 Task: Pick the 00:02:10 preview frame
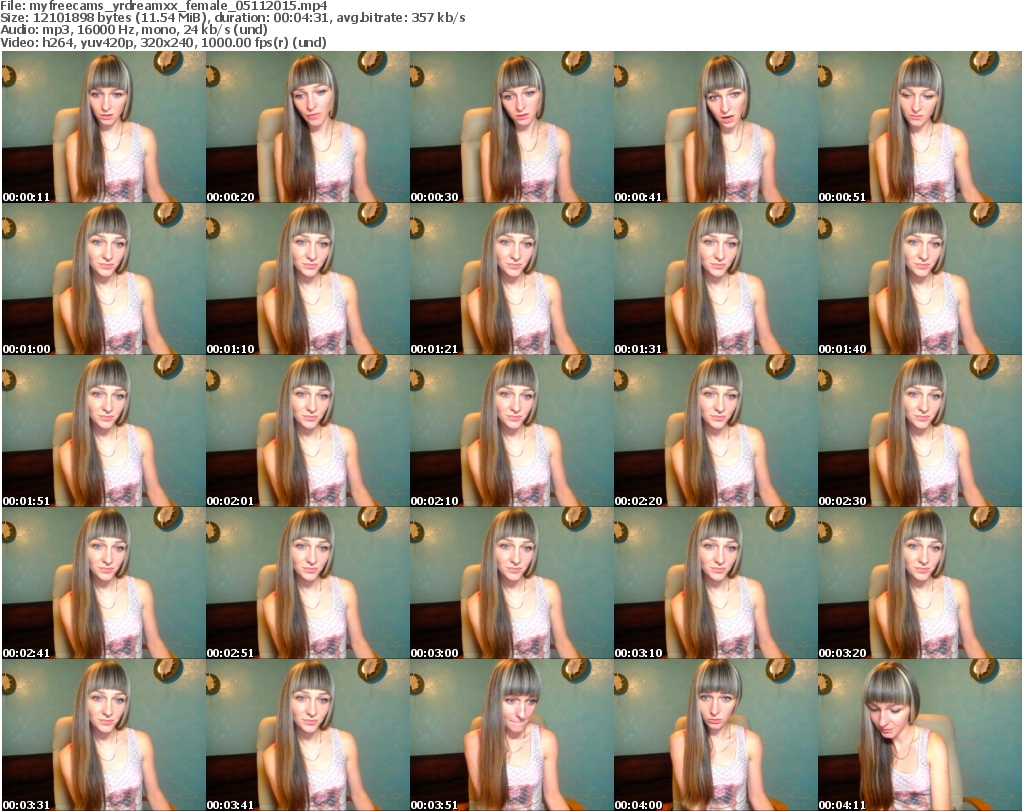(x=511, y=432)
